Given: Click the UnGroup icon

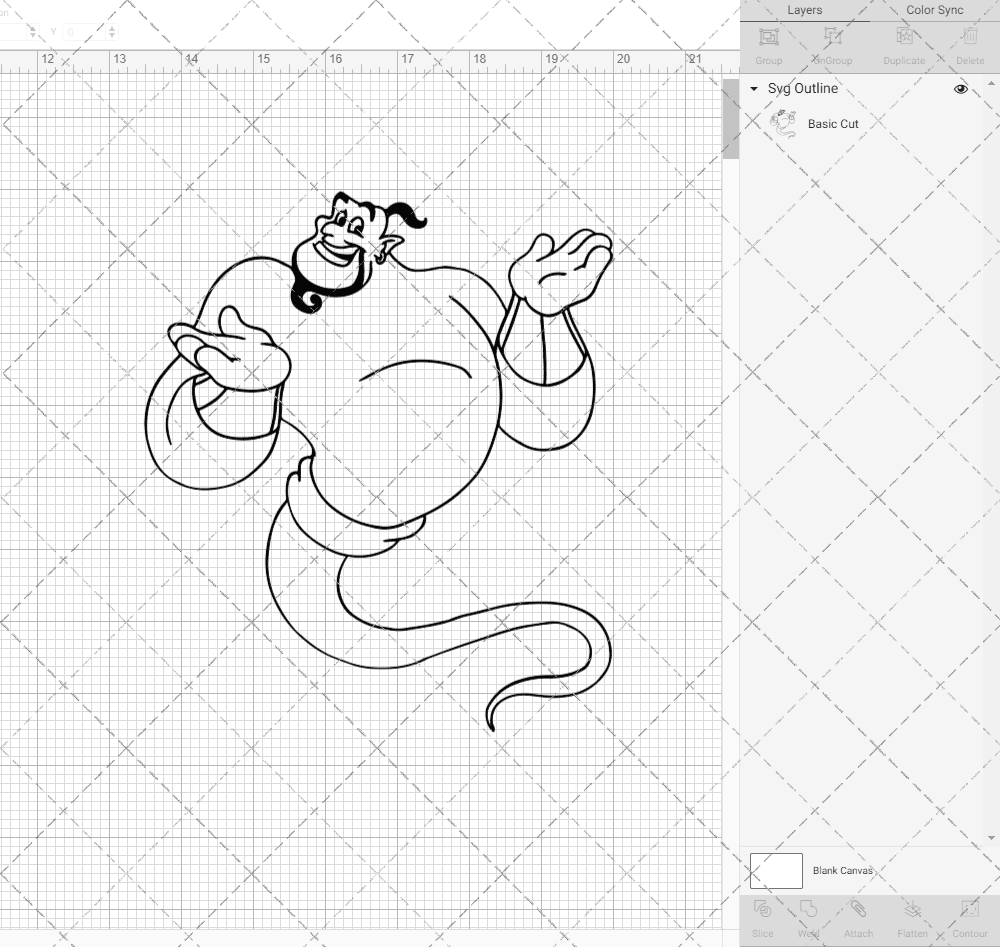Looking at the screenshot, I should click(832, 37).
